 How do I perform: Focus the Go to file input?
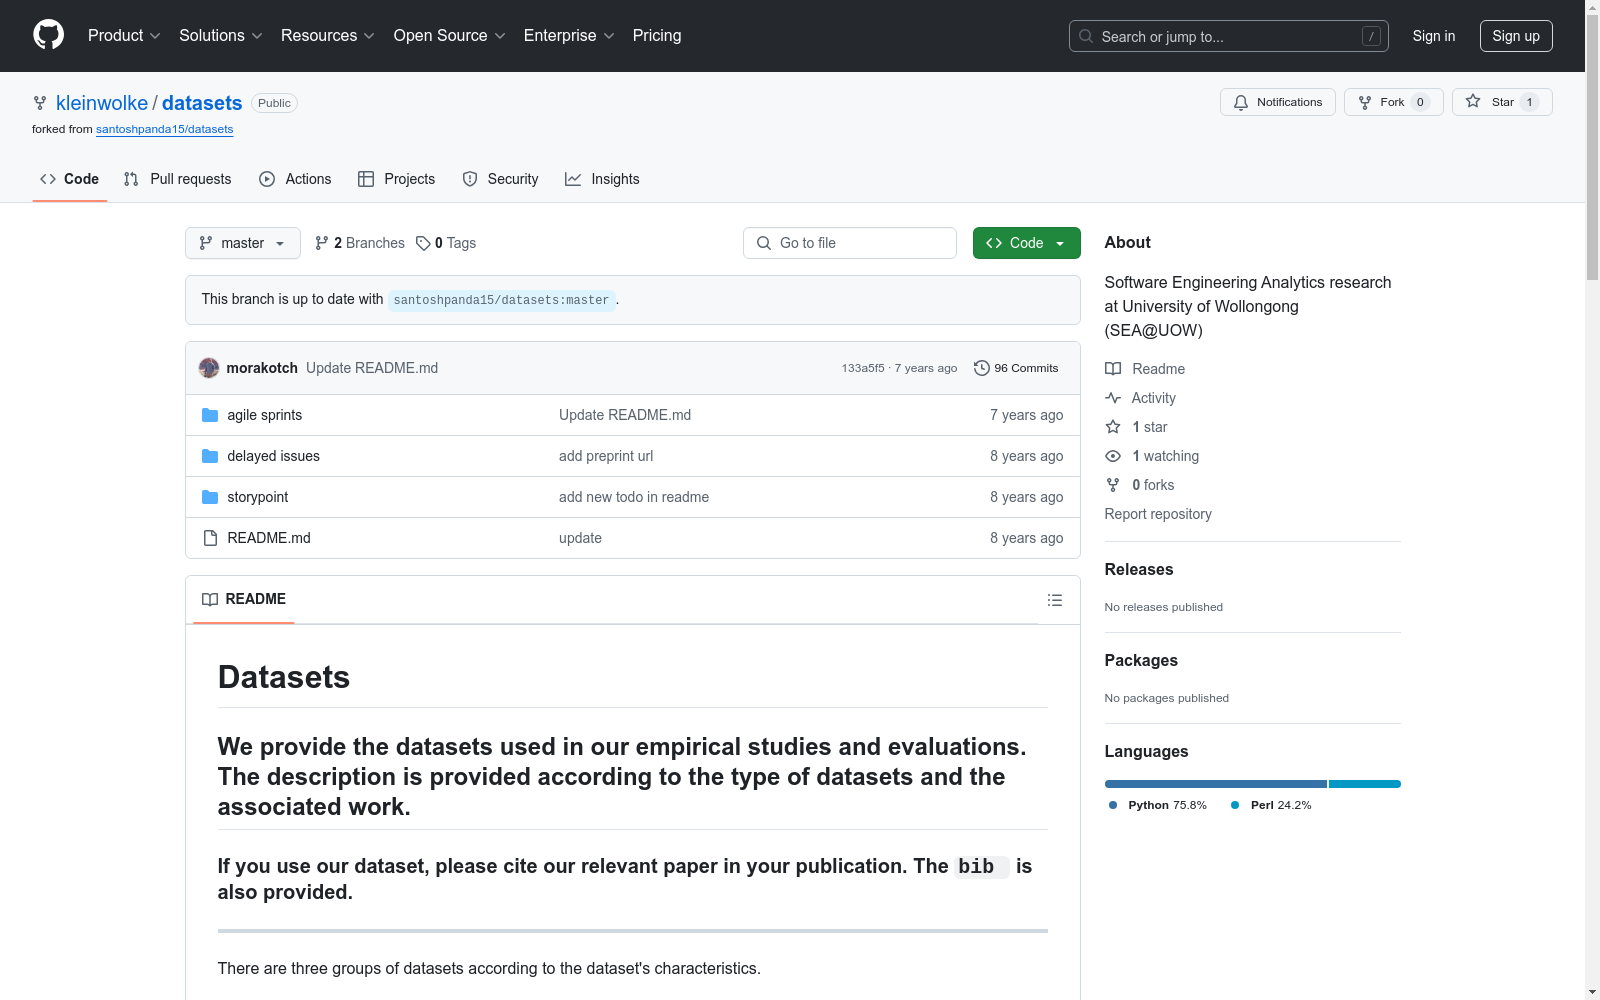point(850,243)
